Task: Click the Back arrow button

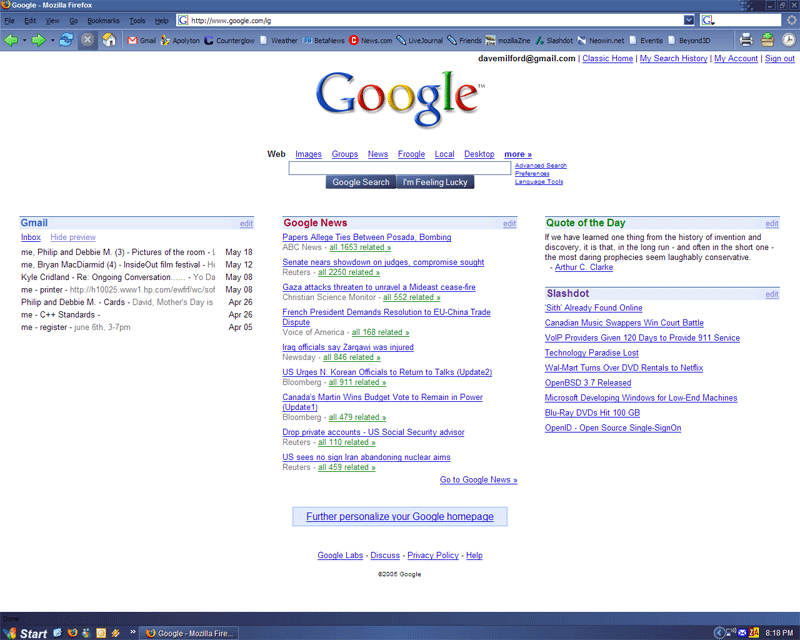Action: [11, 40]
